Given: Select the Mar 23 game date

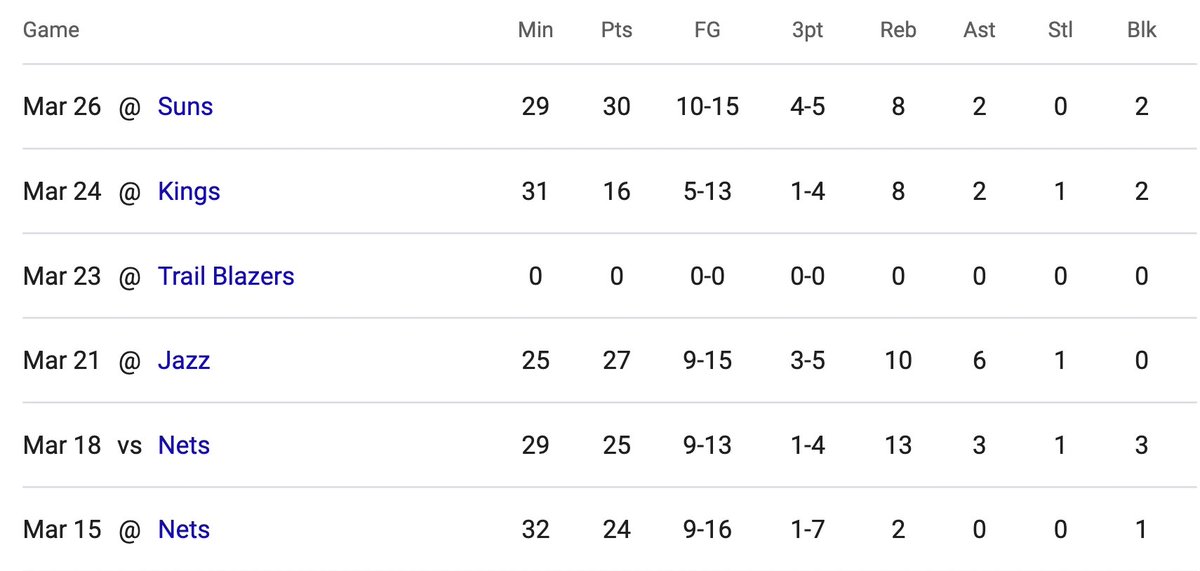Looking at the screenshot, I should pos(62,276).
